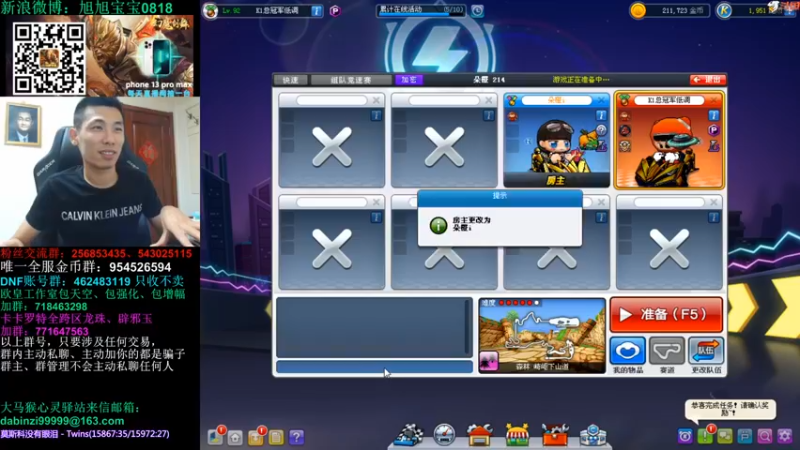Click the info icon beside player name top bar
This screenshot has width=800, height=450.
[316, 11]
